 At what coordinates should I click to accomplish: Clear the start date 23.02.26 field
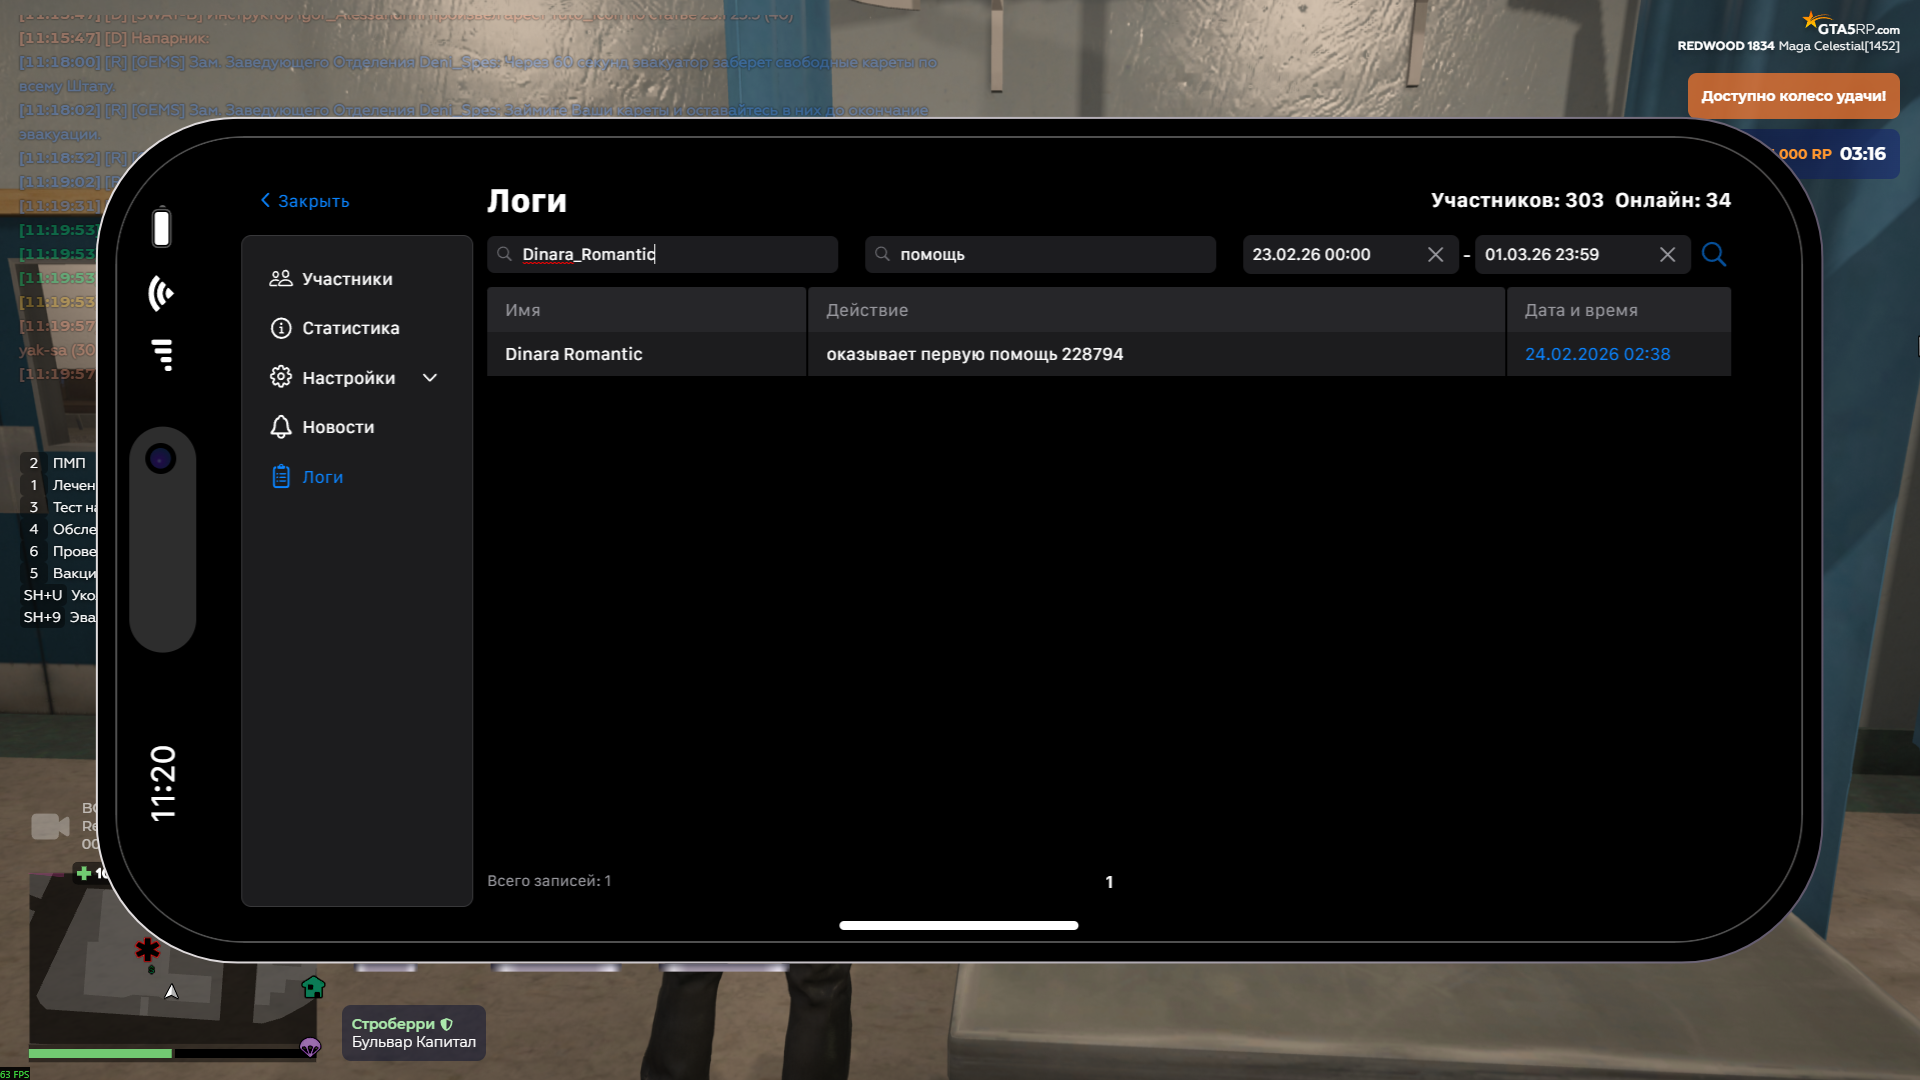pos(1435,255)
